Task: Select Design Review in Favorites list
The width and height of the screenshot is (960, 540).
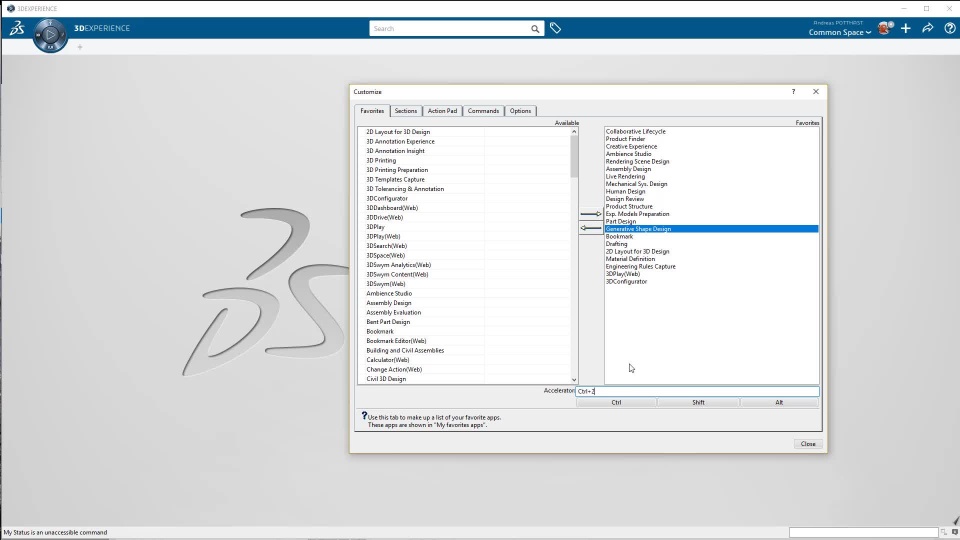Action: (624, 198)
